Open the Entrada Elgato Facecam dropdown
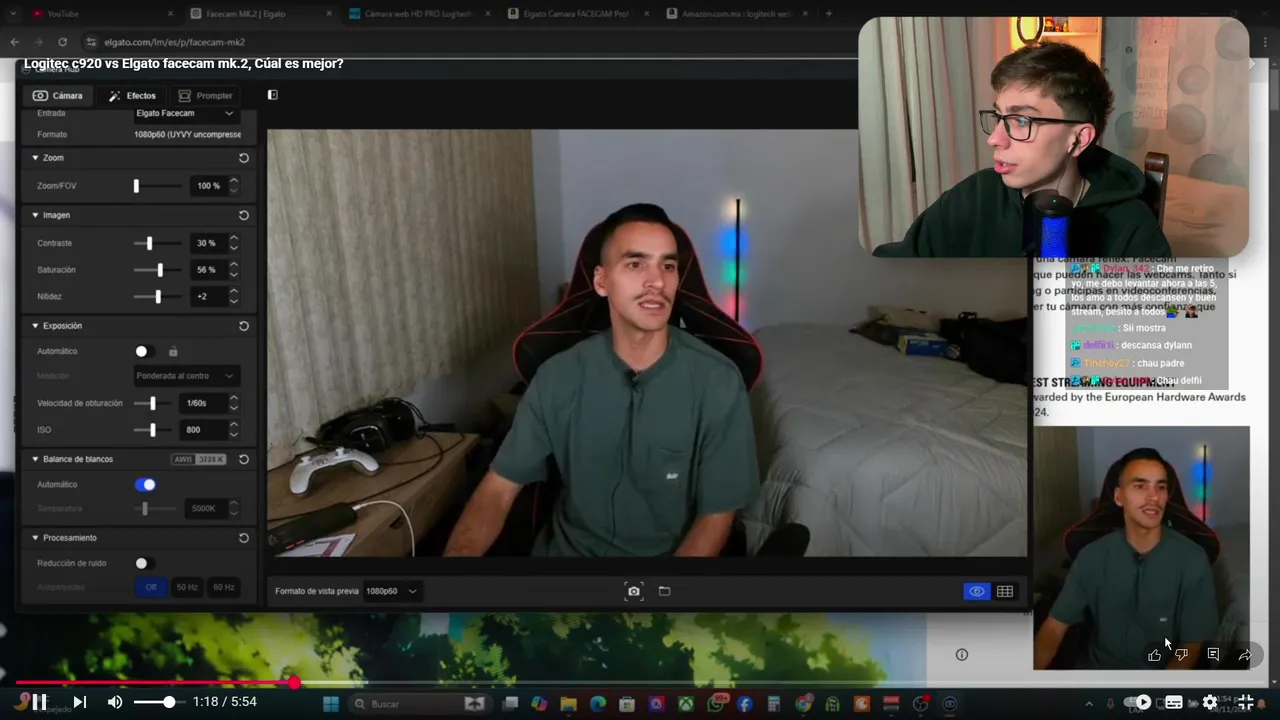The width and height of the screenshot is (1280, 720). tap(186, 113)
